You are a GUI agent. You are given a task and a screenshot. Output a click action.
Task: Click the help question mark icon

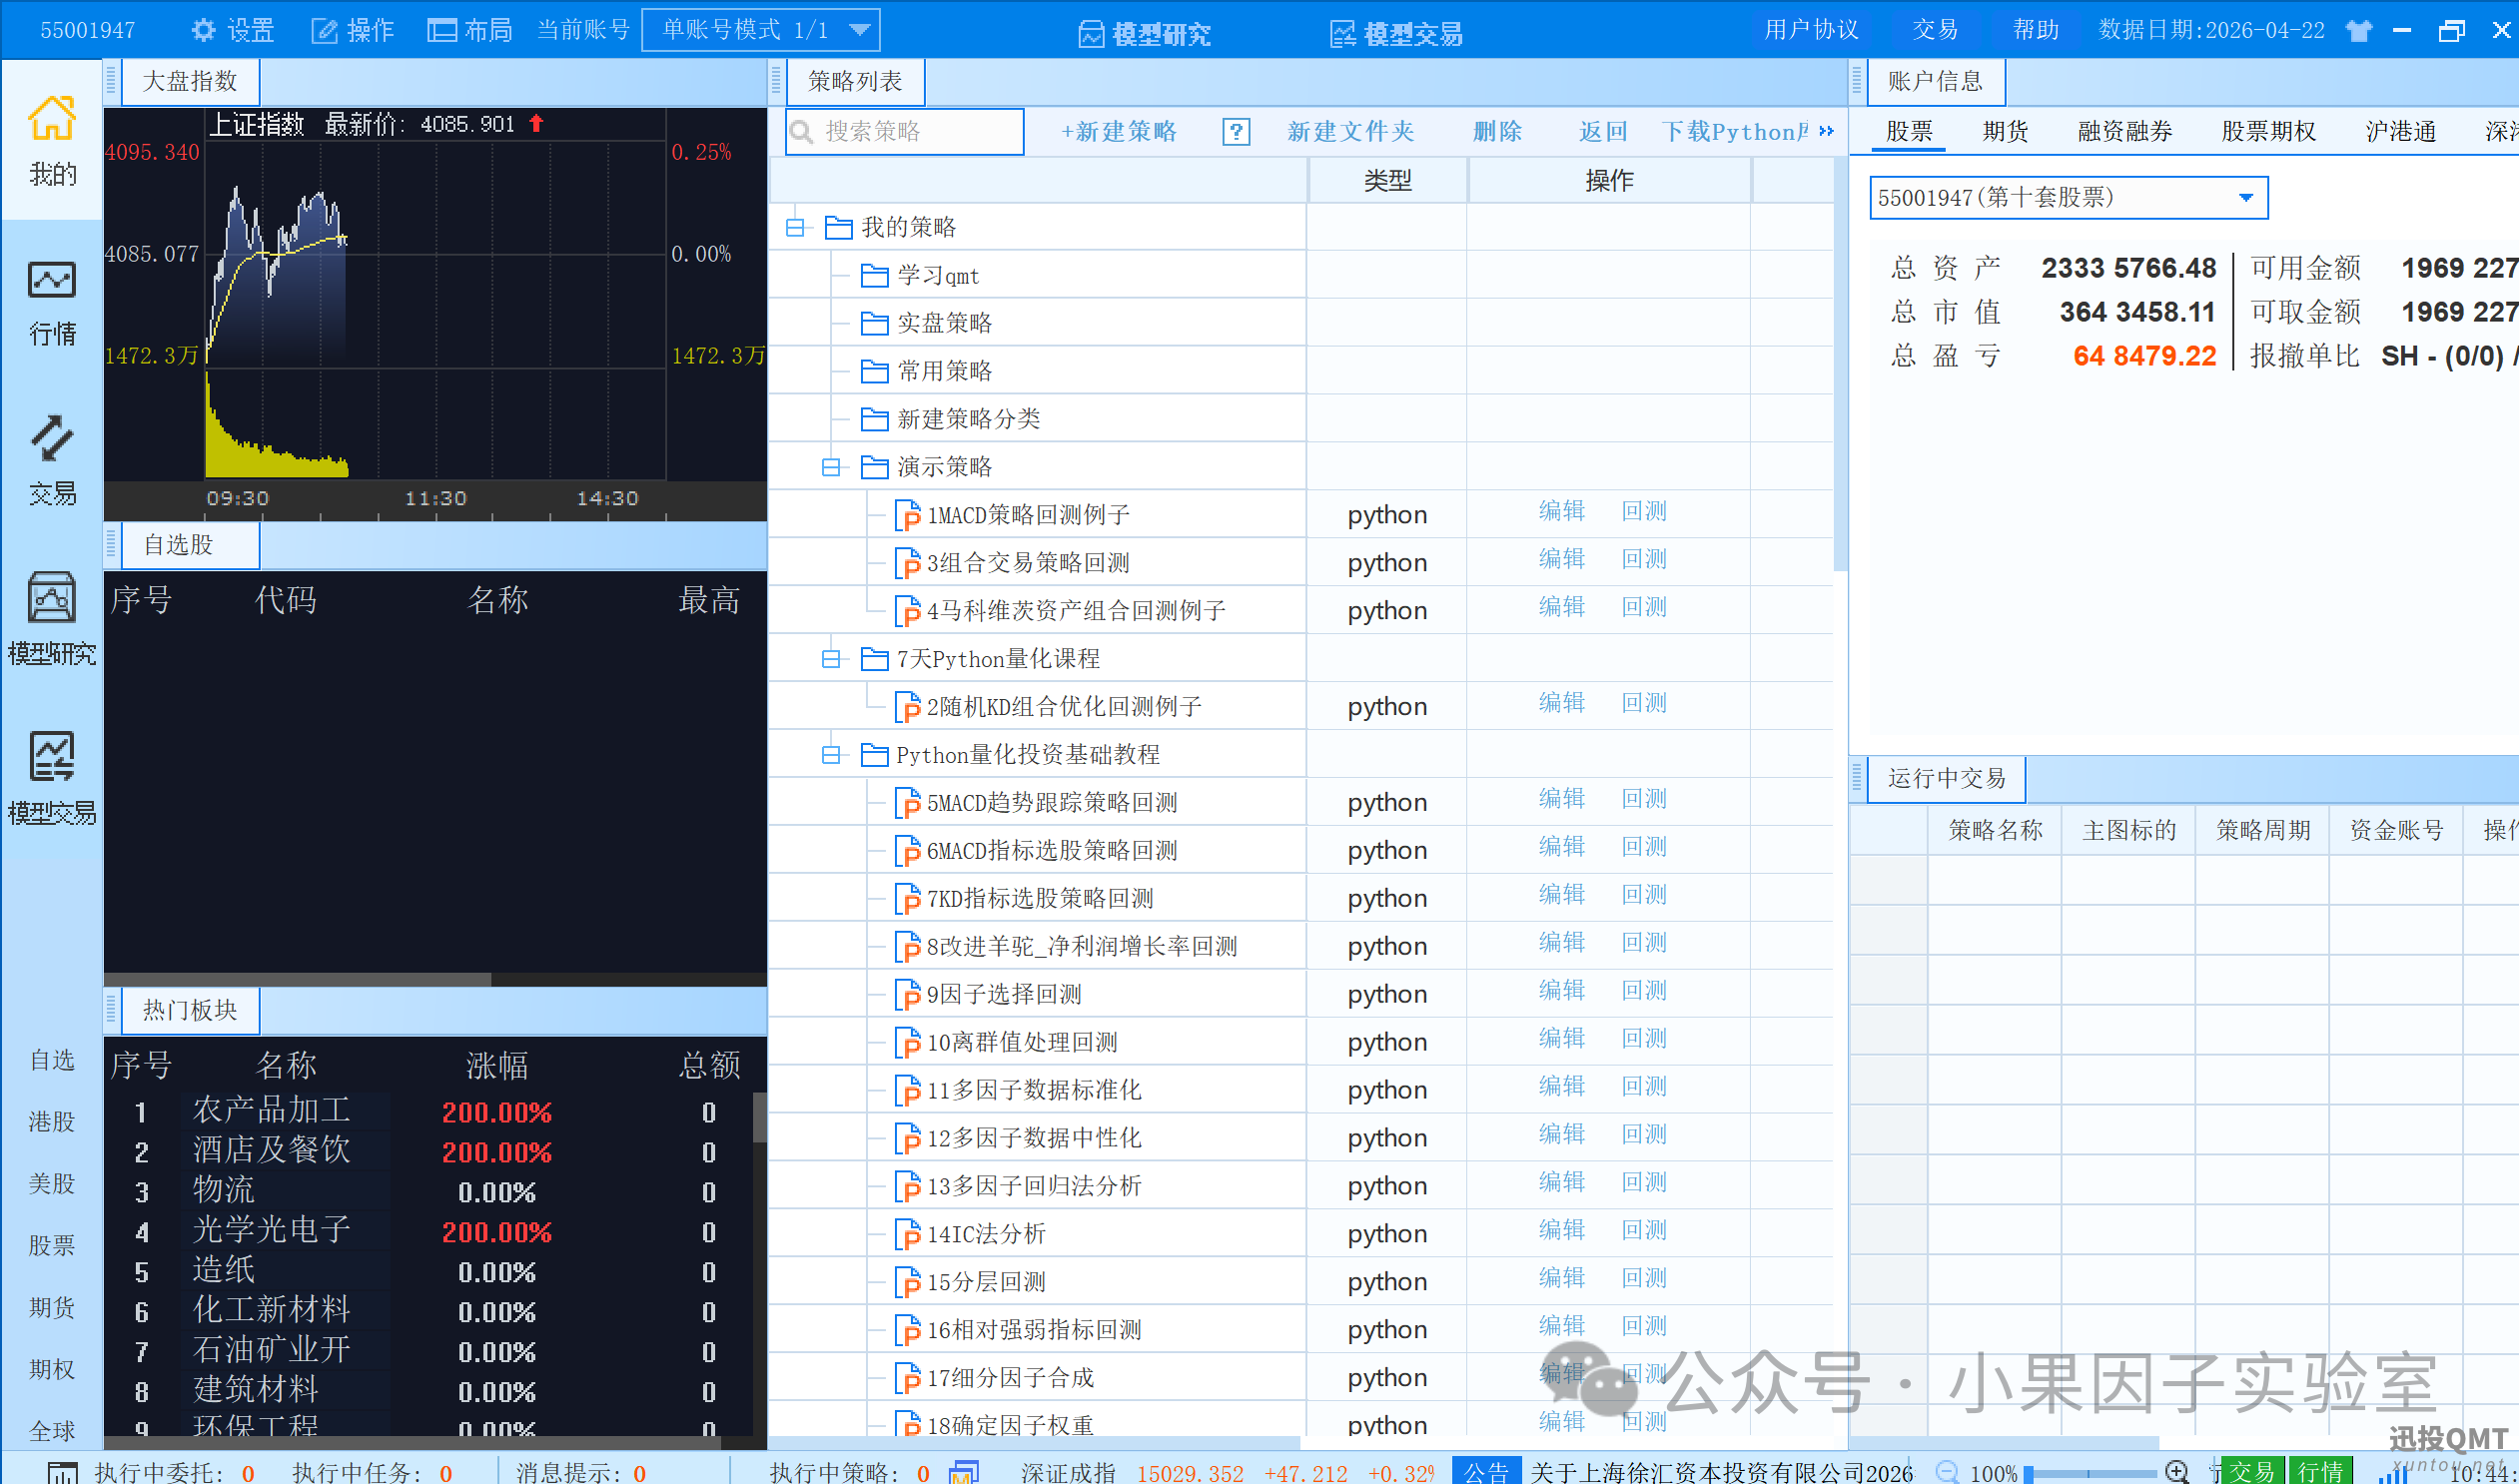(x=1236, y=132)
